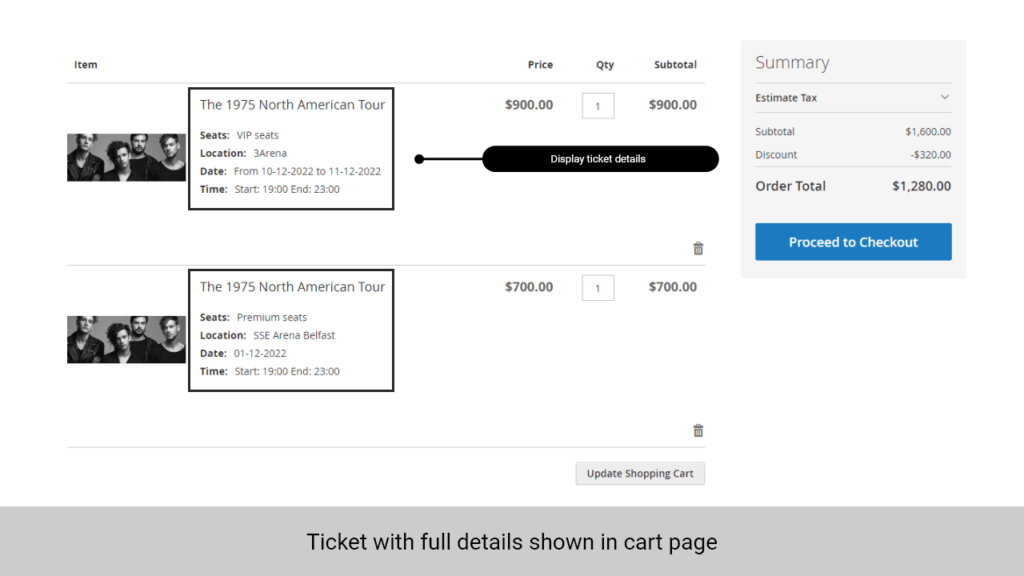The width and height of the screenshot is (1024, 576).
Task: Click the Display ticket details callout label
Action: tap(598, 159)
